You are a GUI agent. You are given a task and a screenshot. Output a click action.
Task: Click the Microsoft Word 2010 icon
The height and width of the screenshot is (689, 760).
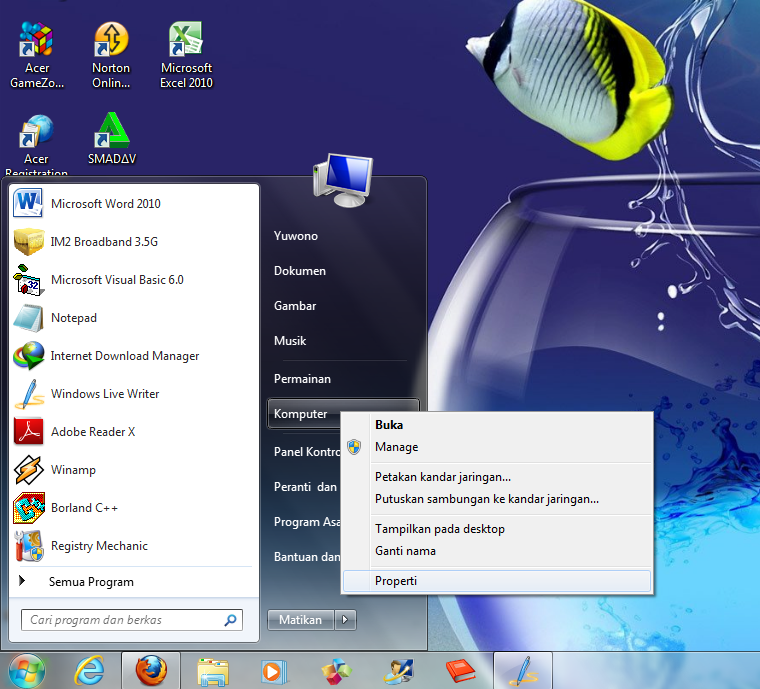coord(28,203)
